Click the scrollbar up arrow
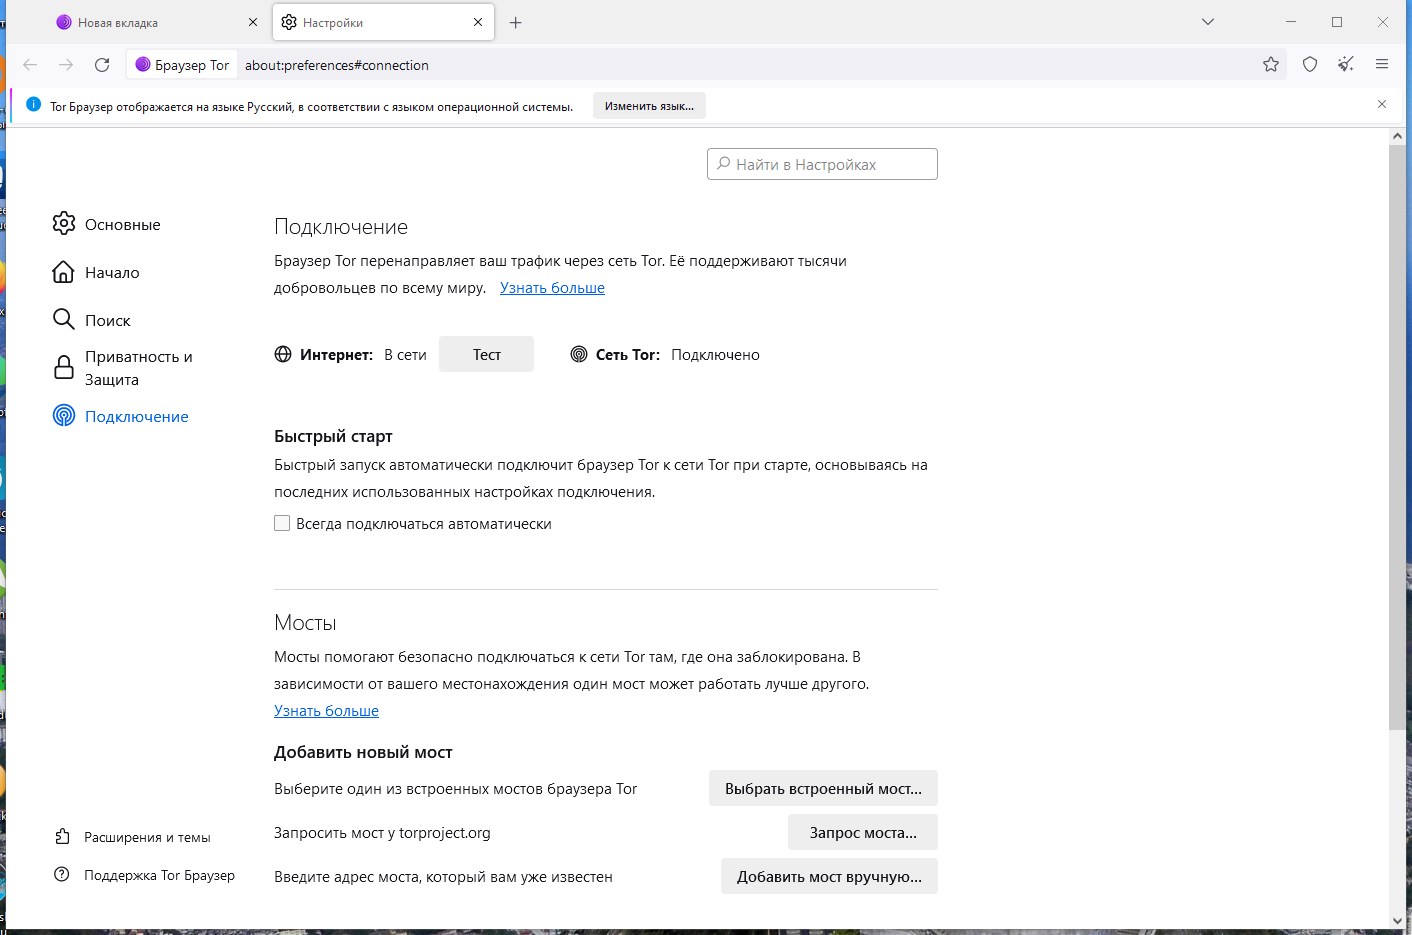Viewport: 1412px width, 935px height. (x=1397, y=137)
